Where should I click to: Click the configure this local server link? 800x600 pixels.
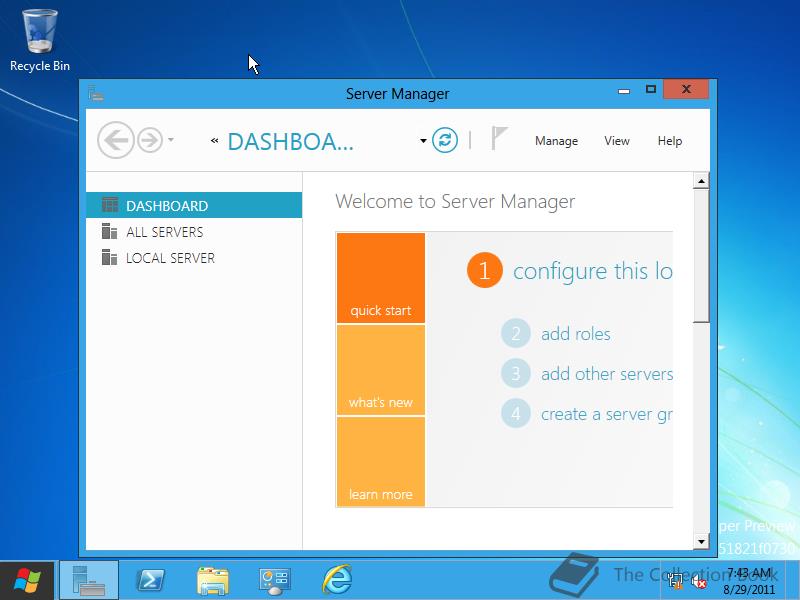[x=592, y=271]
